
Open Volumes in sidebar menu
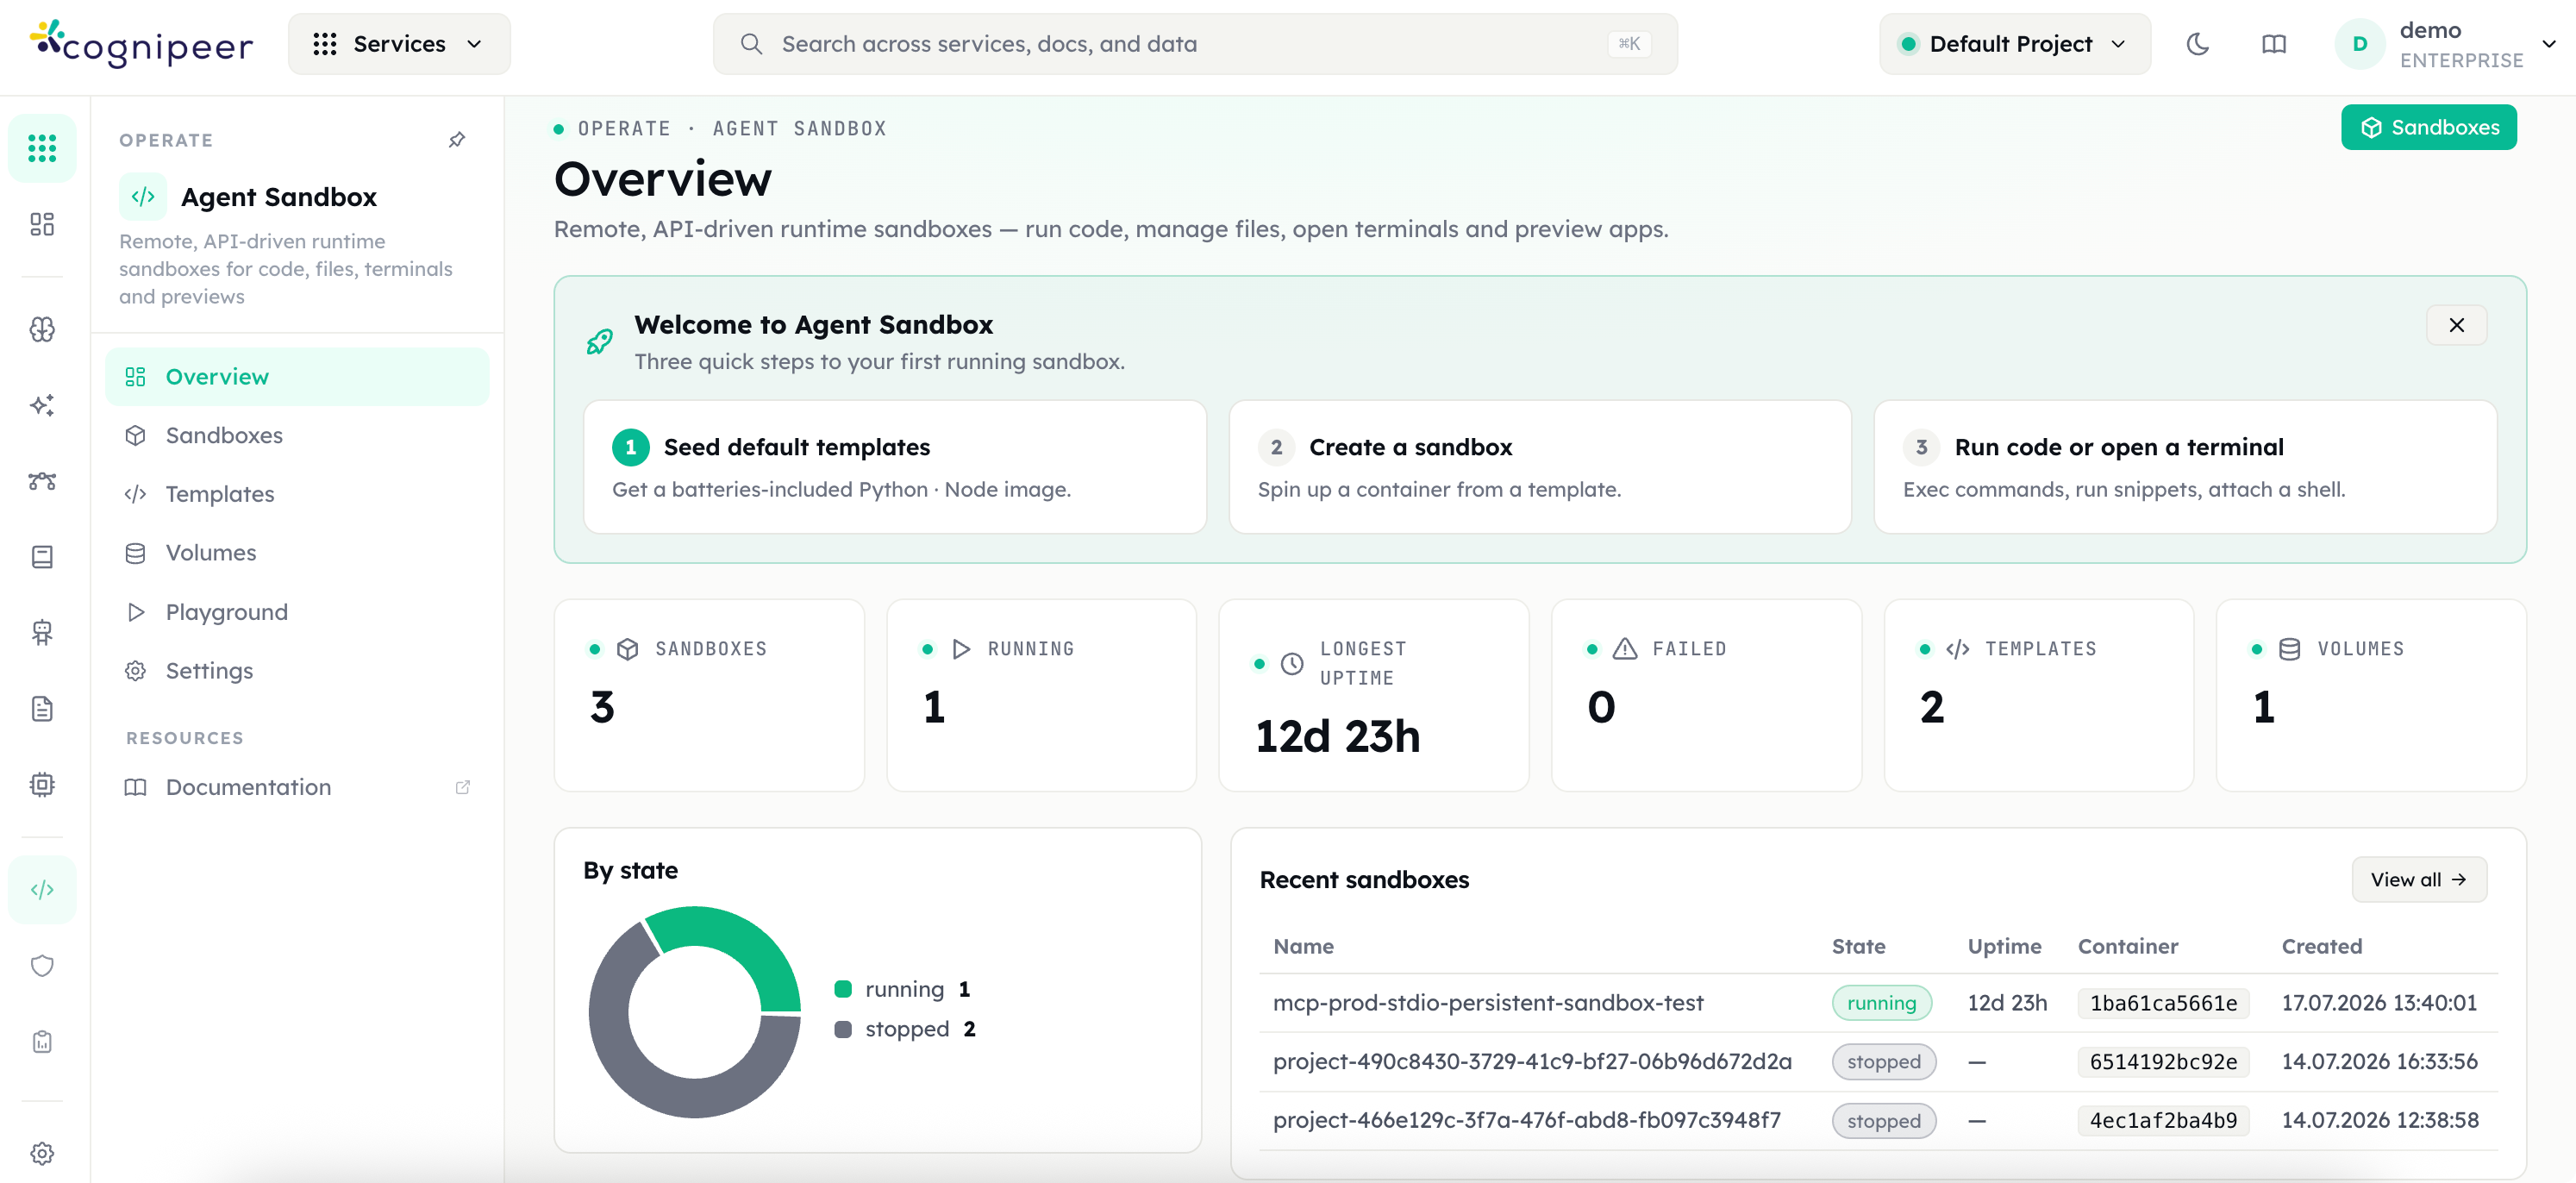point(297,553)
